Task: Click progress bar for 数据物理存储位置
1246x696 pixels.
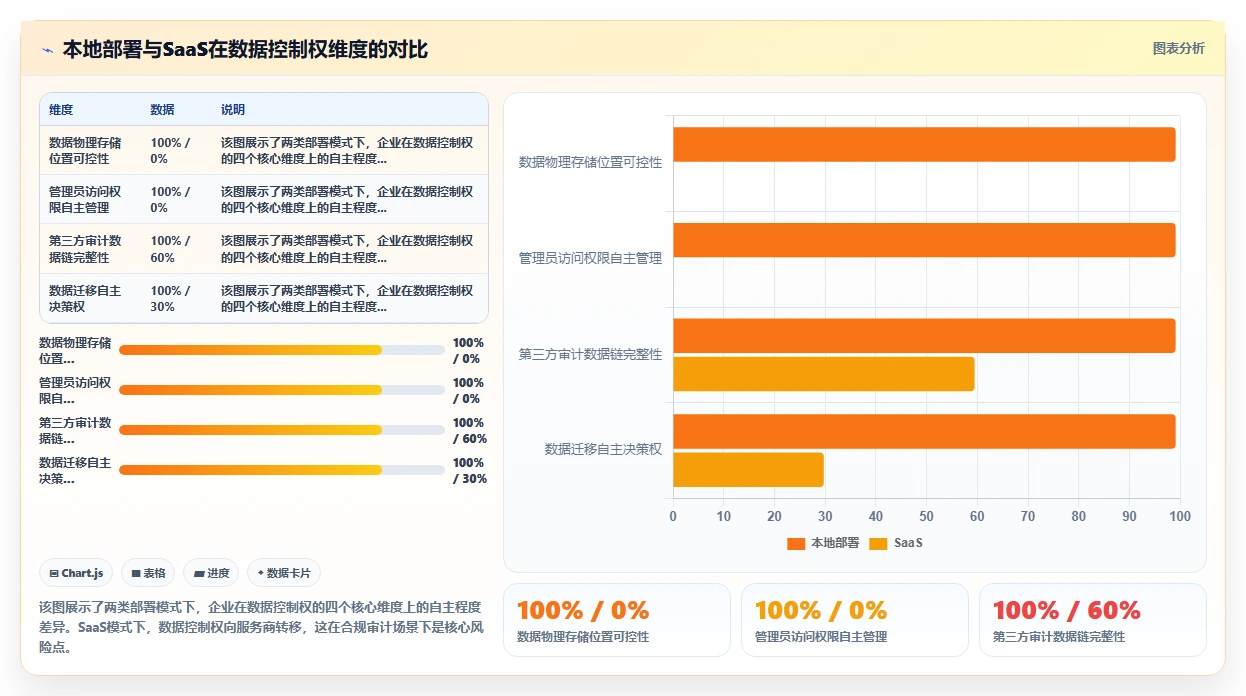Action: pos(282,350)
